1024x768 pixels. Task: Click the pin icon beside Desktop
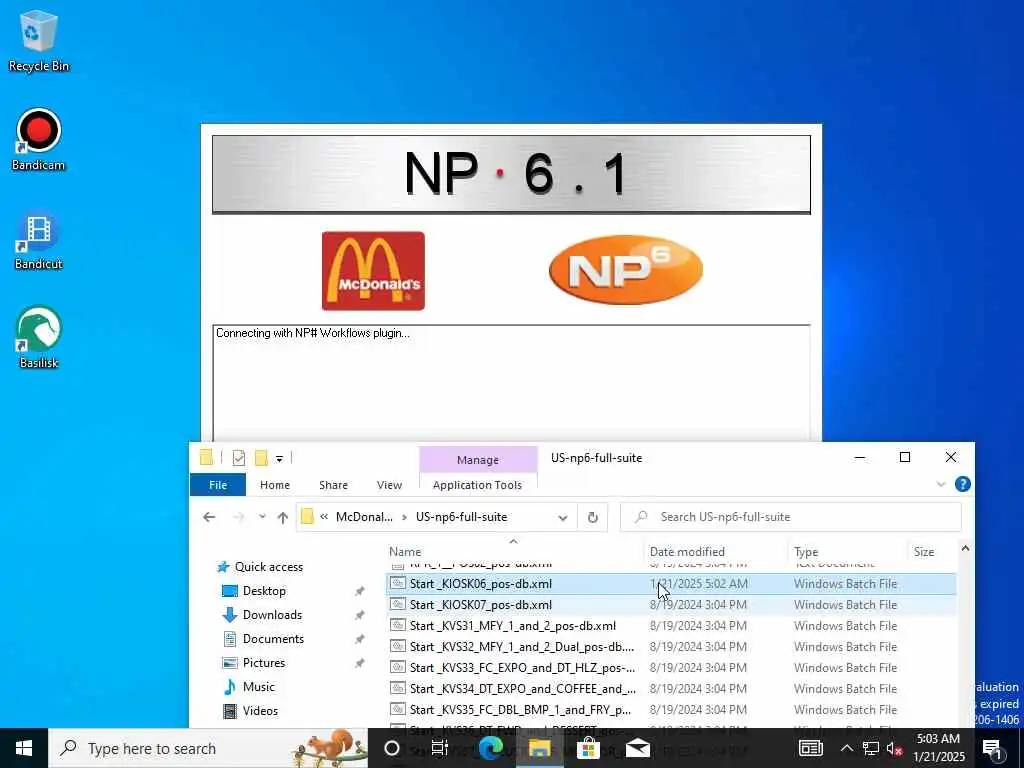click(x=359, y=591)
